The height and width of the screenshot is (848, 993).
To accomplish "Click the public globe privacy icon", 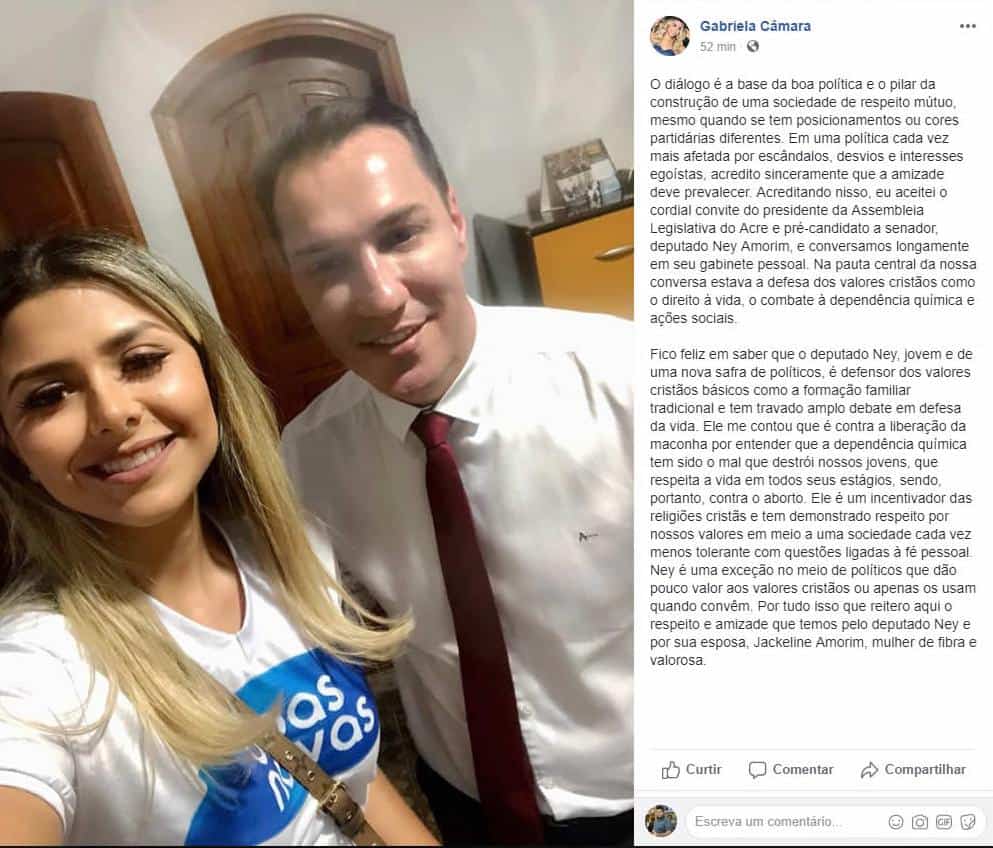I will (752, 46).
